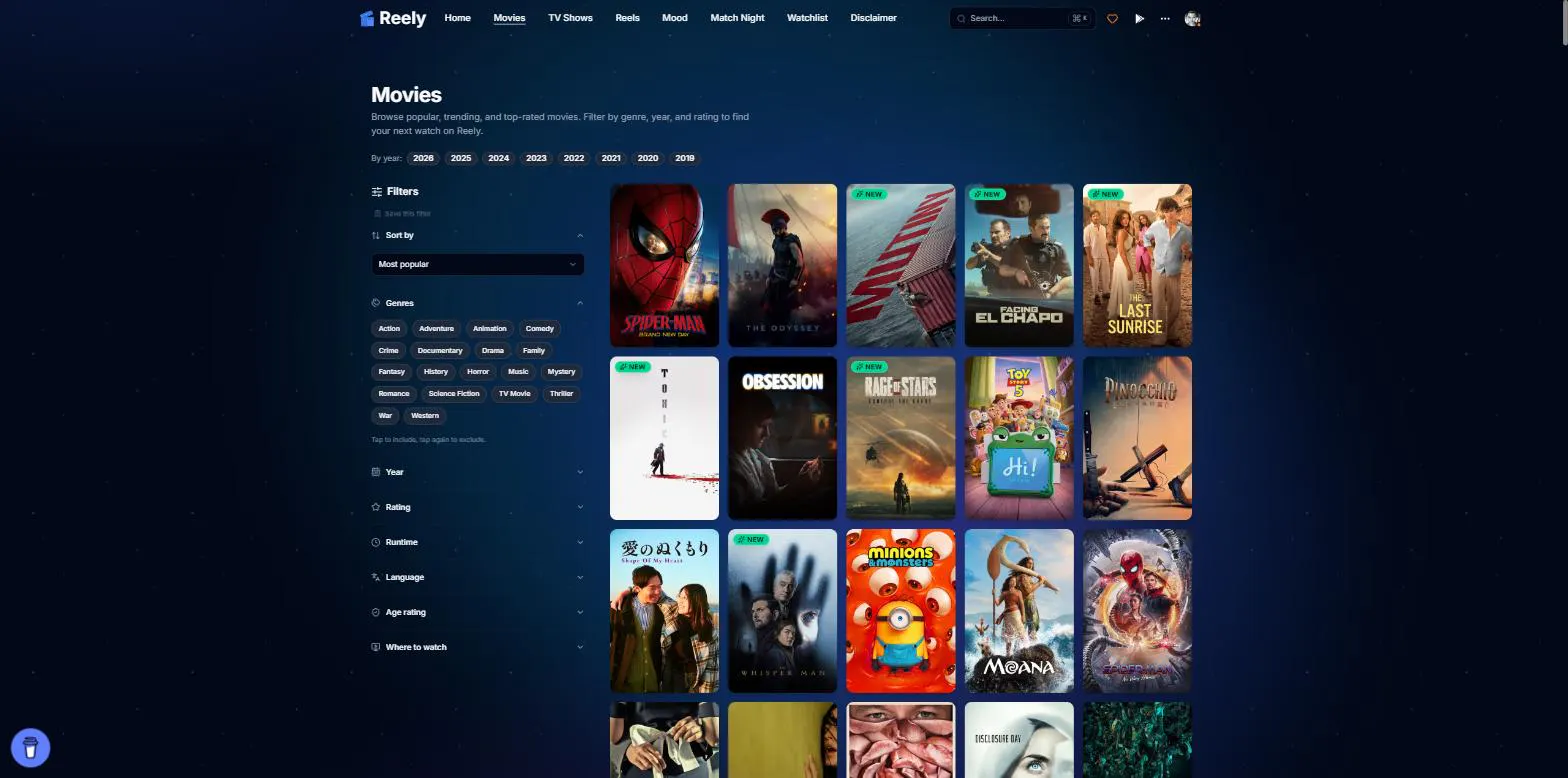This screenshot has height=778, width=1568.
Task: Toggle the Mystery genre chip
Action: tap(561, 371)
